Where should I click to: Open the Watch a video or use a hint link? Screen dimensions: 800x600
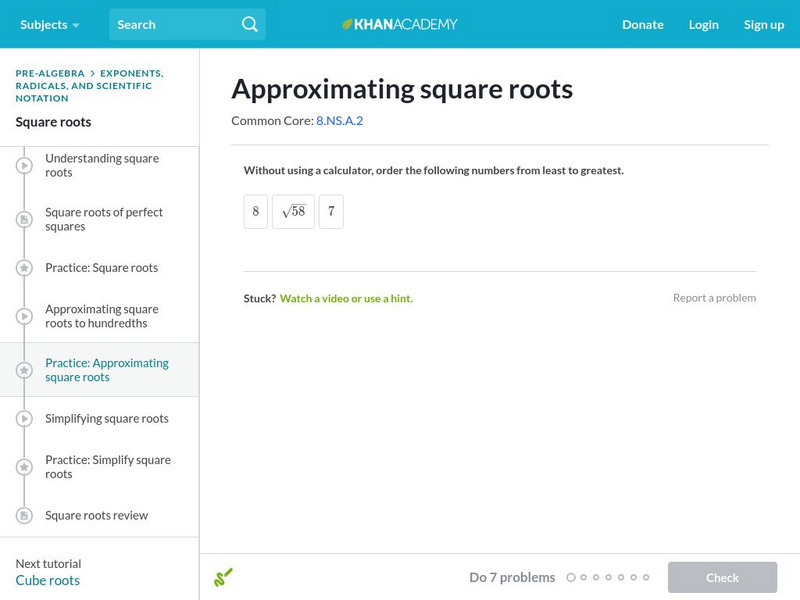click(346, 298)
